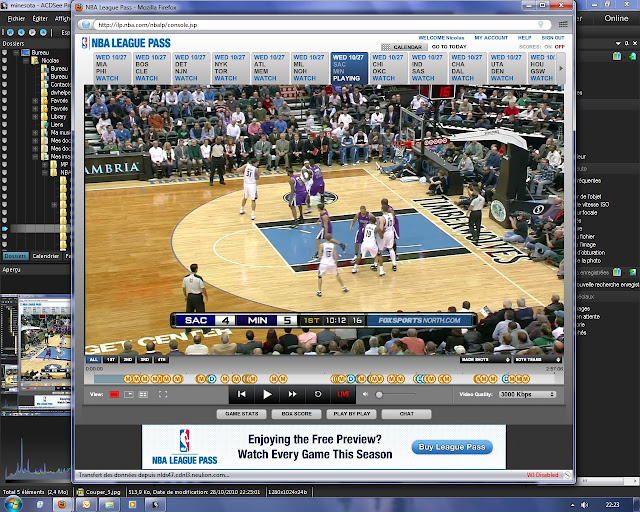Watch the MIA vs PHI game tab

[x=111, y=68]
